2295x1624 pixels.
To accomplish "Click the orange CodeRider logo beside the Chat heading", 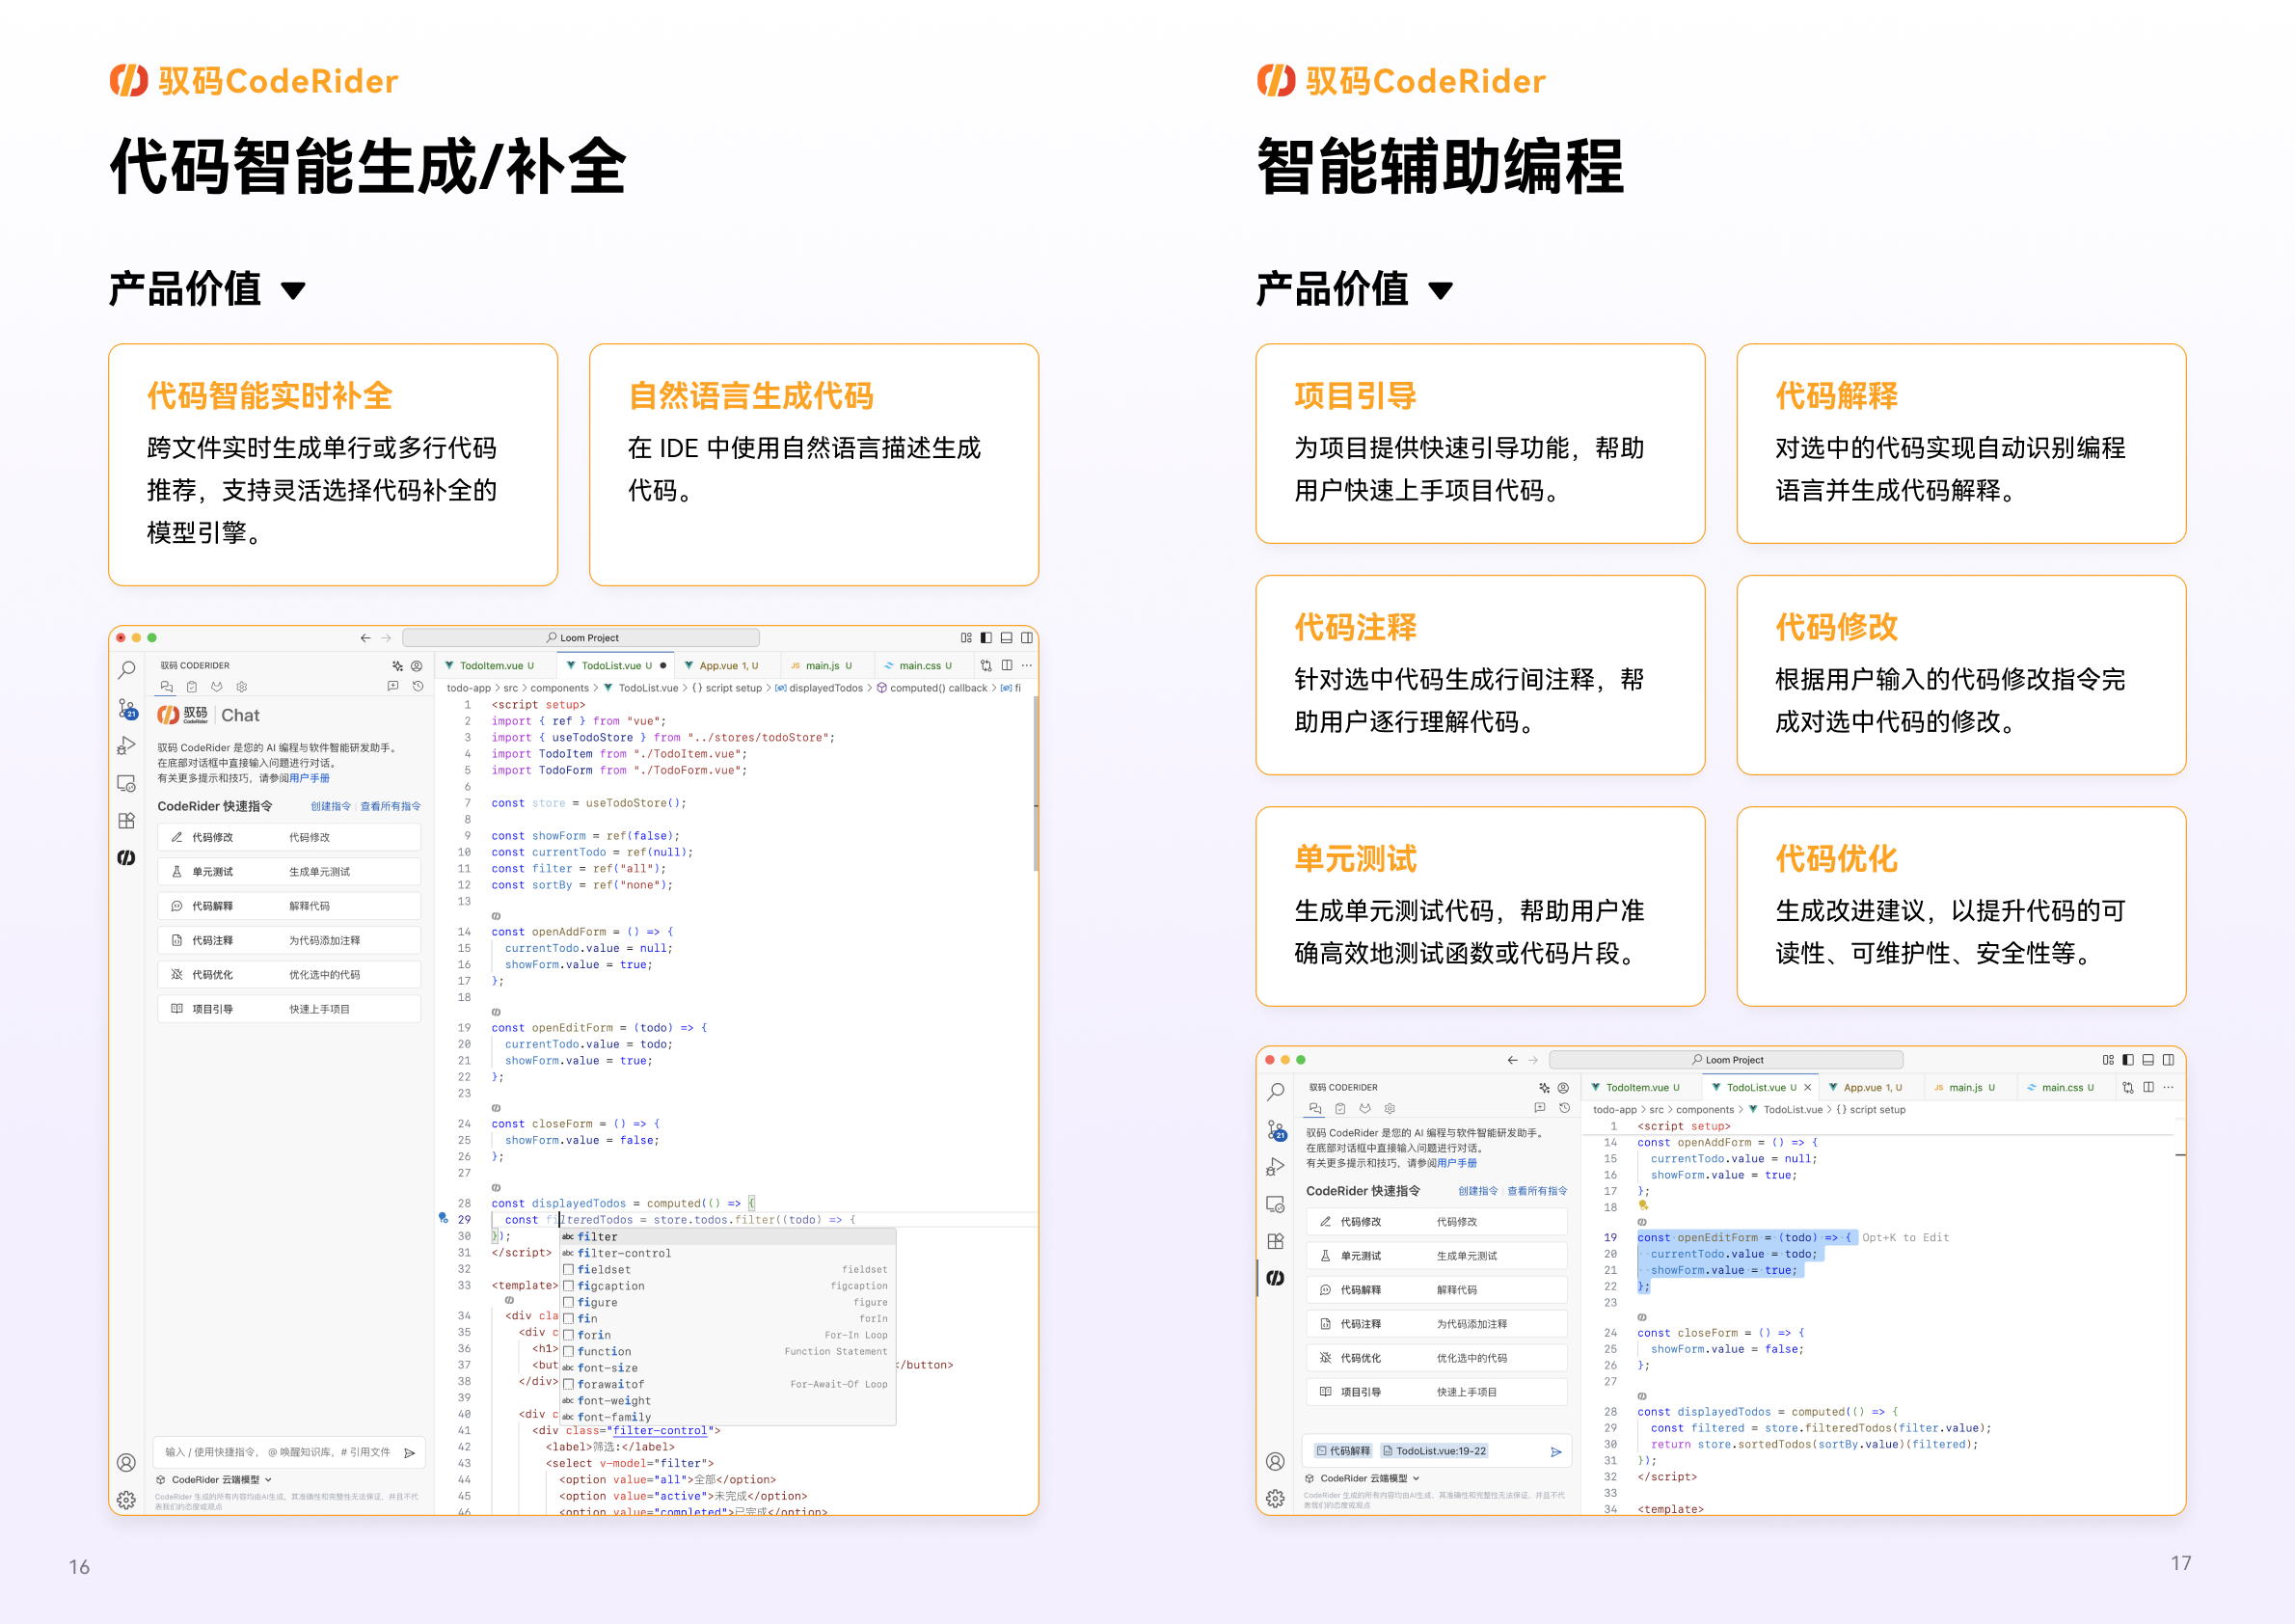I will click(x=168, y=715).
